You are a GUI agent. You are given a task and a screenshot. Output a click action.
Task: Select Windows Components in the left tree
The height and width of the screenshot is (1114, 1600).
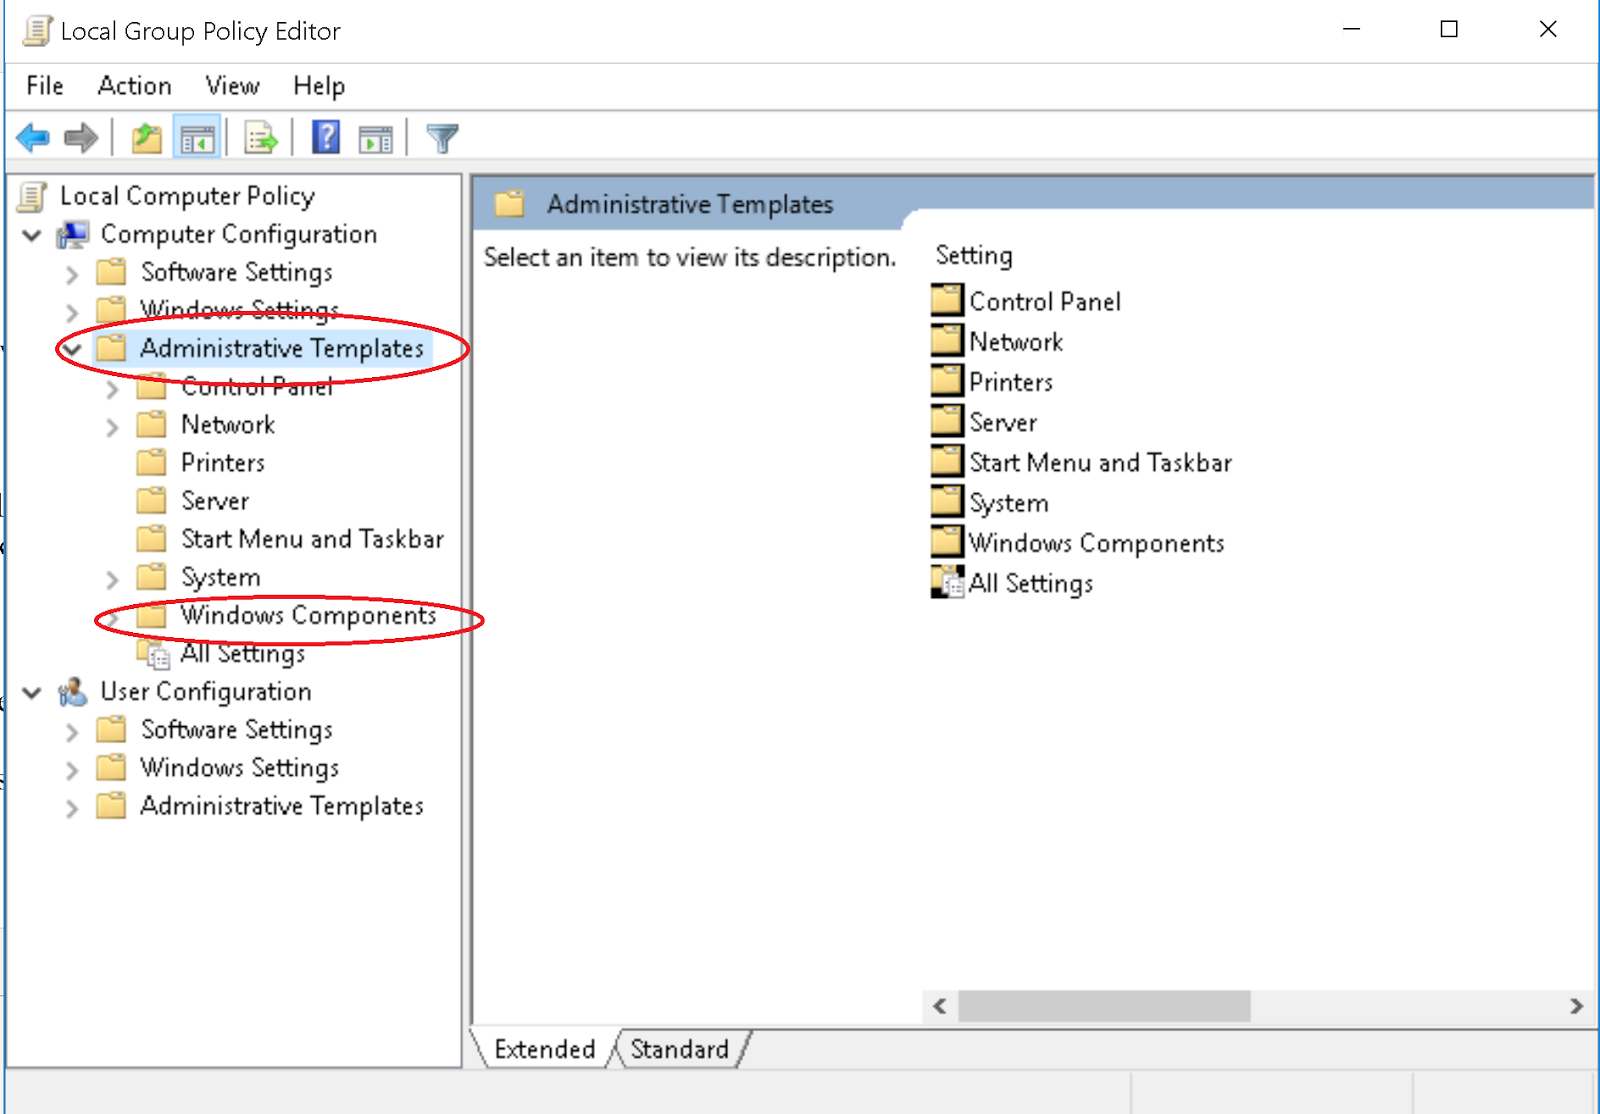tap(308, 615)
